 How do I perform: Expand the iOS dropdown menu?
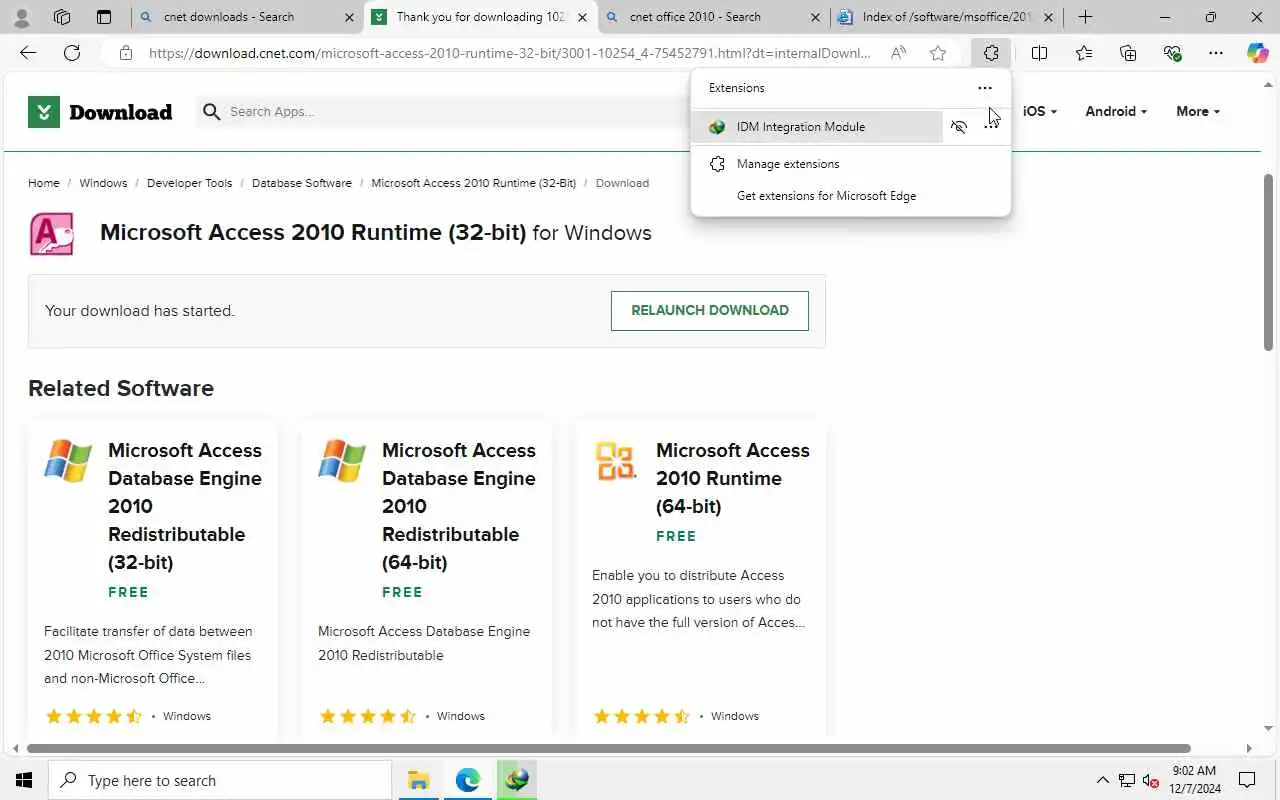pos(1040,112)
